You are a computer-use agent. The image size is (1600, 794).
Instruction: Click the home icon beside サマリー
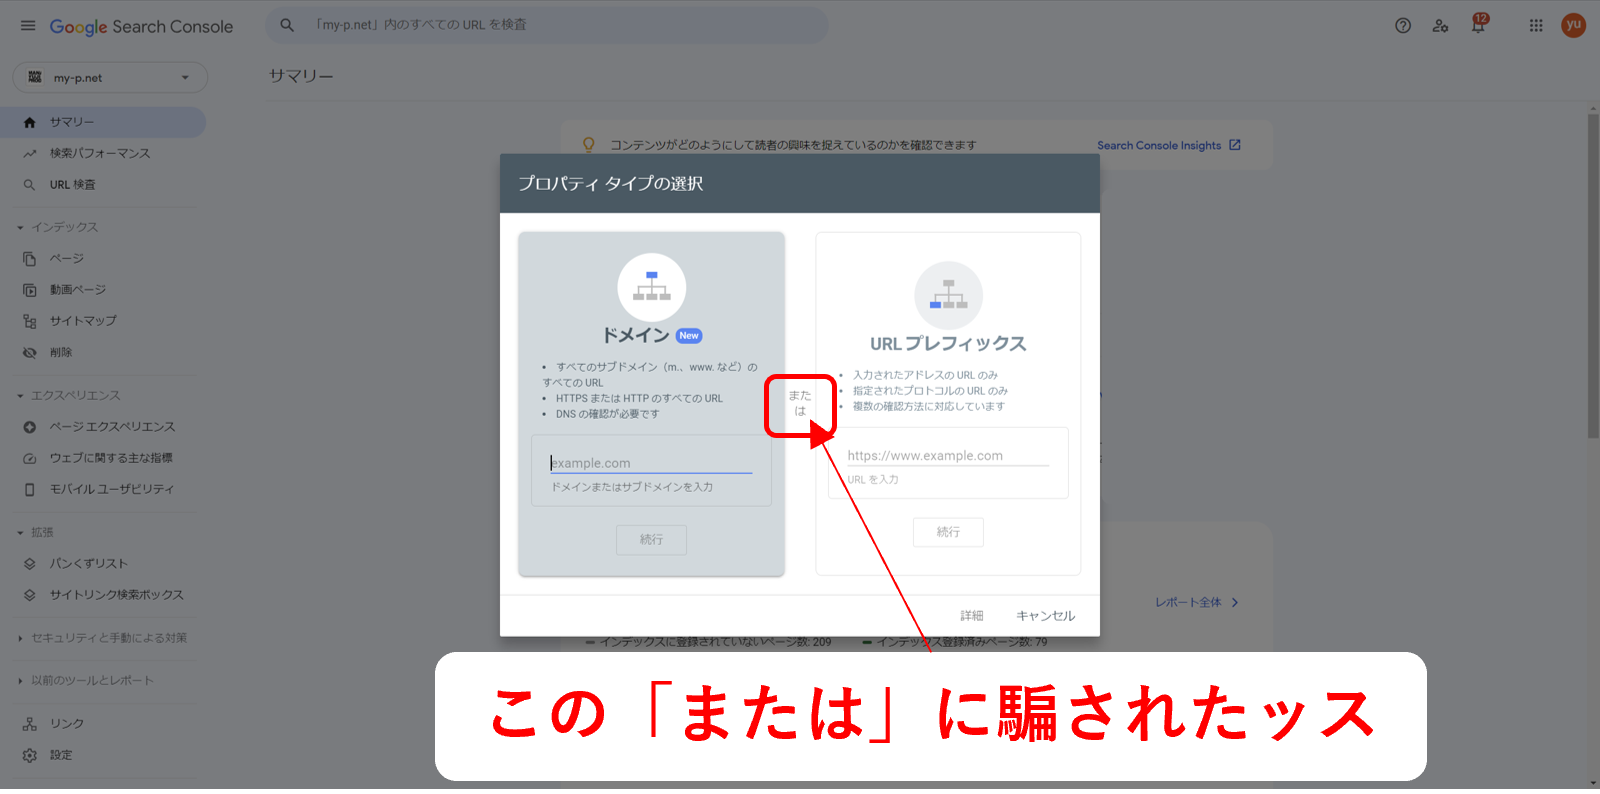click(30, 122)
